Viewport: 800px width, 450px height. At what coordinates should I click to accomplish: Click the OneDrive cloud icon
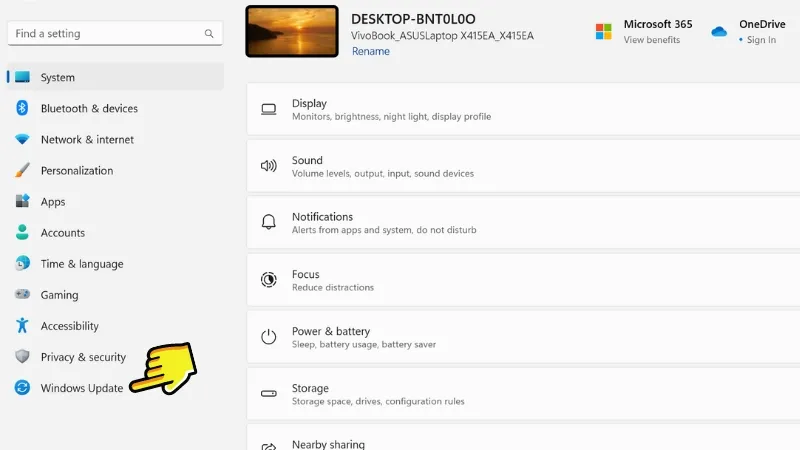(x=719, y=32)
